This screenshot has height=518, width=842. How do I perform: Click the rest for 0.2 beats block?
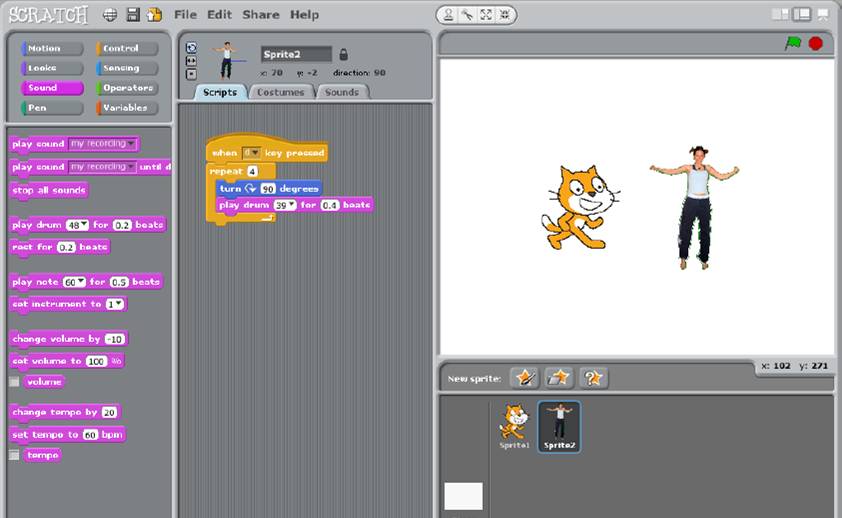tap(60, 247)
